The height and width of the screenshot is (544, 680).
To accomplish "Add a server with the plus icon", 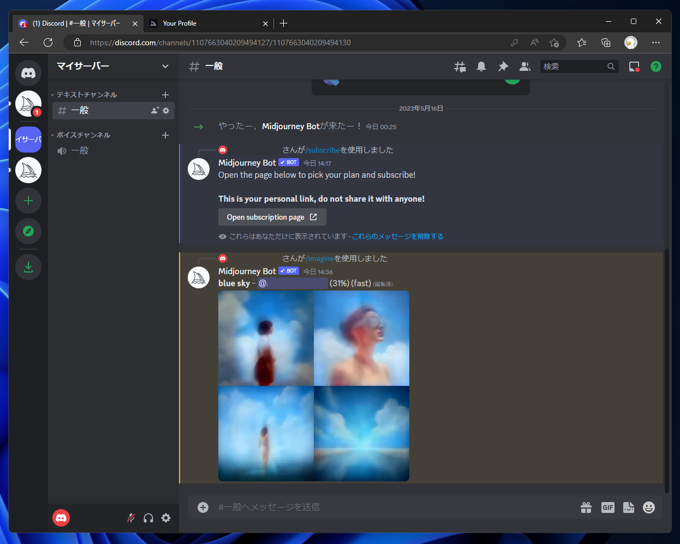I will click(x=28, y=201).
